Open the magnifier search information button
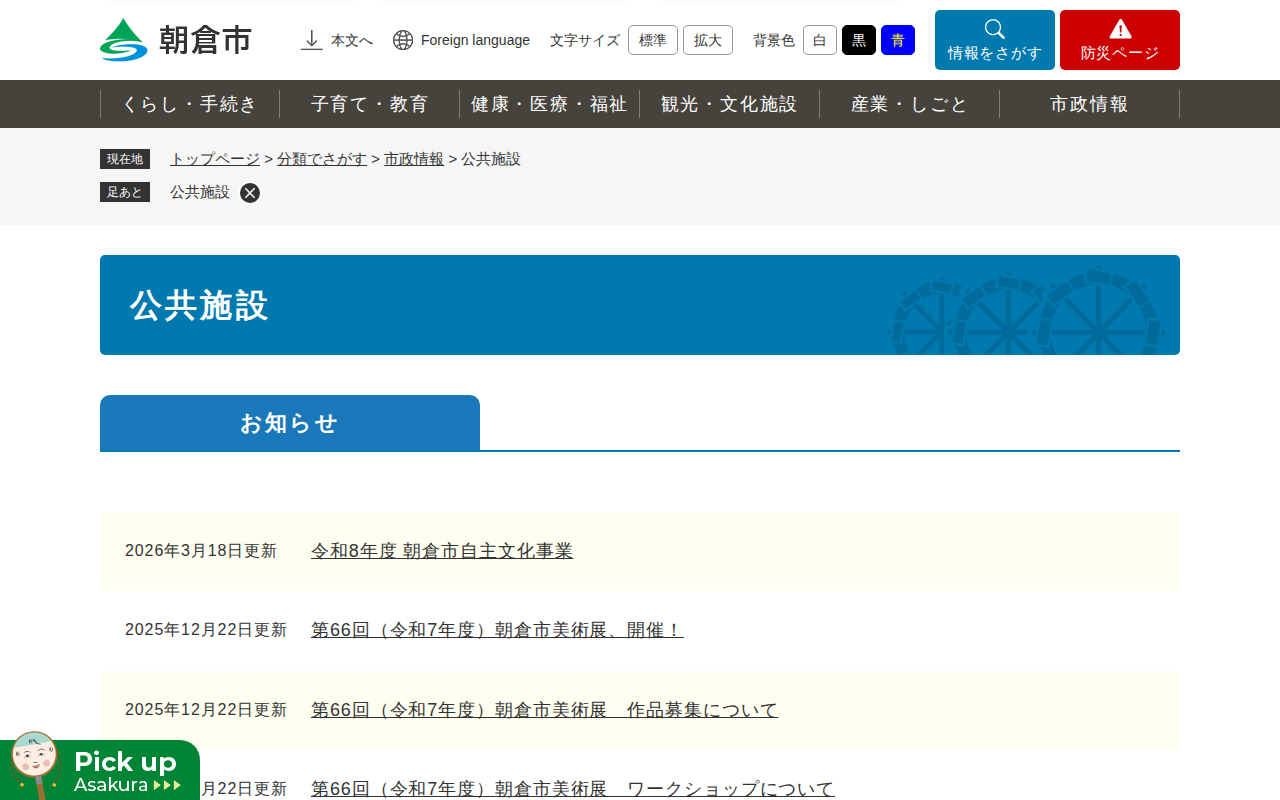 coord(994,40)
